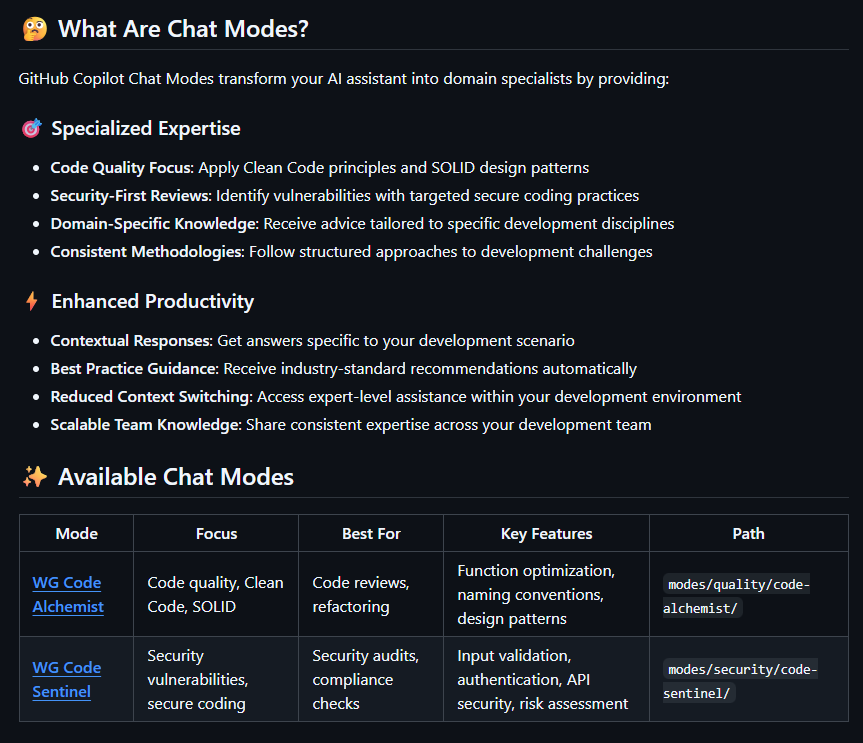The image size is (863, 743).
Task: Click the 'Code Quality Focus' bullet
Action: [320, 167]
